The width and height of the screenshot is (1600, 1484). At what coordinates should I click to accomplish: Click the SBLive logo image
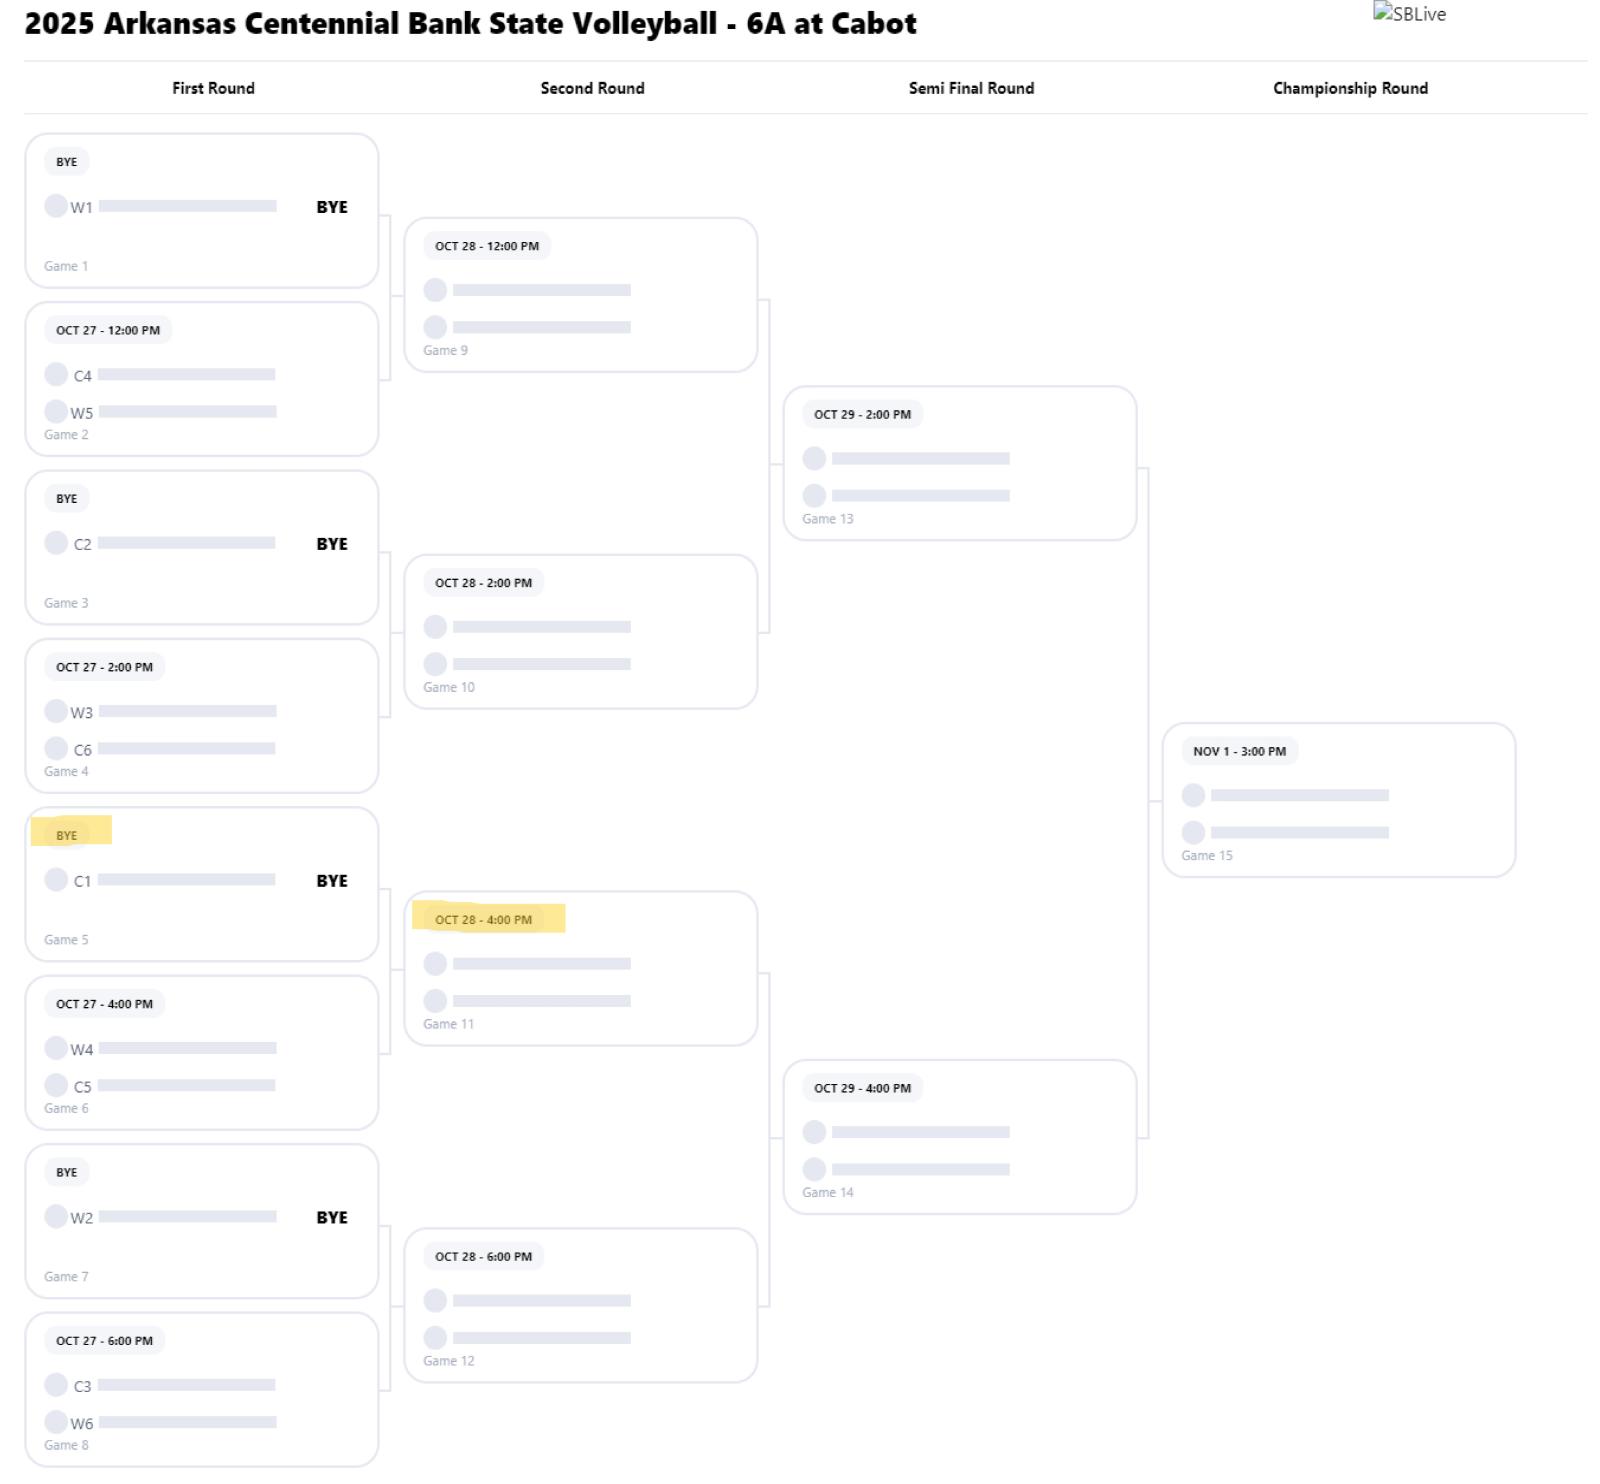pyautogui.click(x=1409, y=14)
